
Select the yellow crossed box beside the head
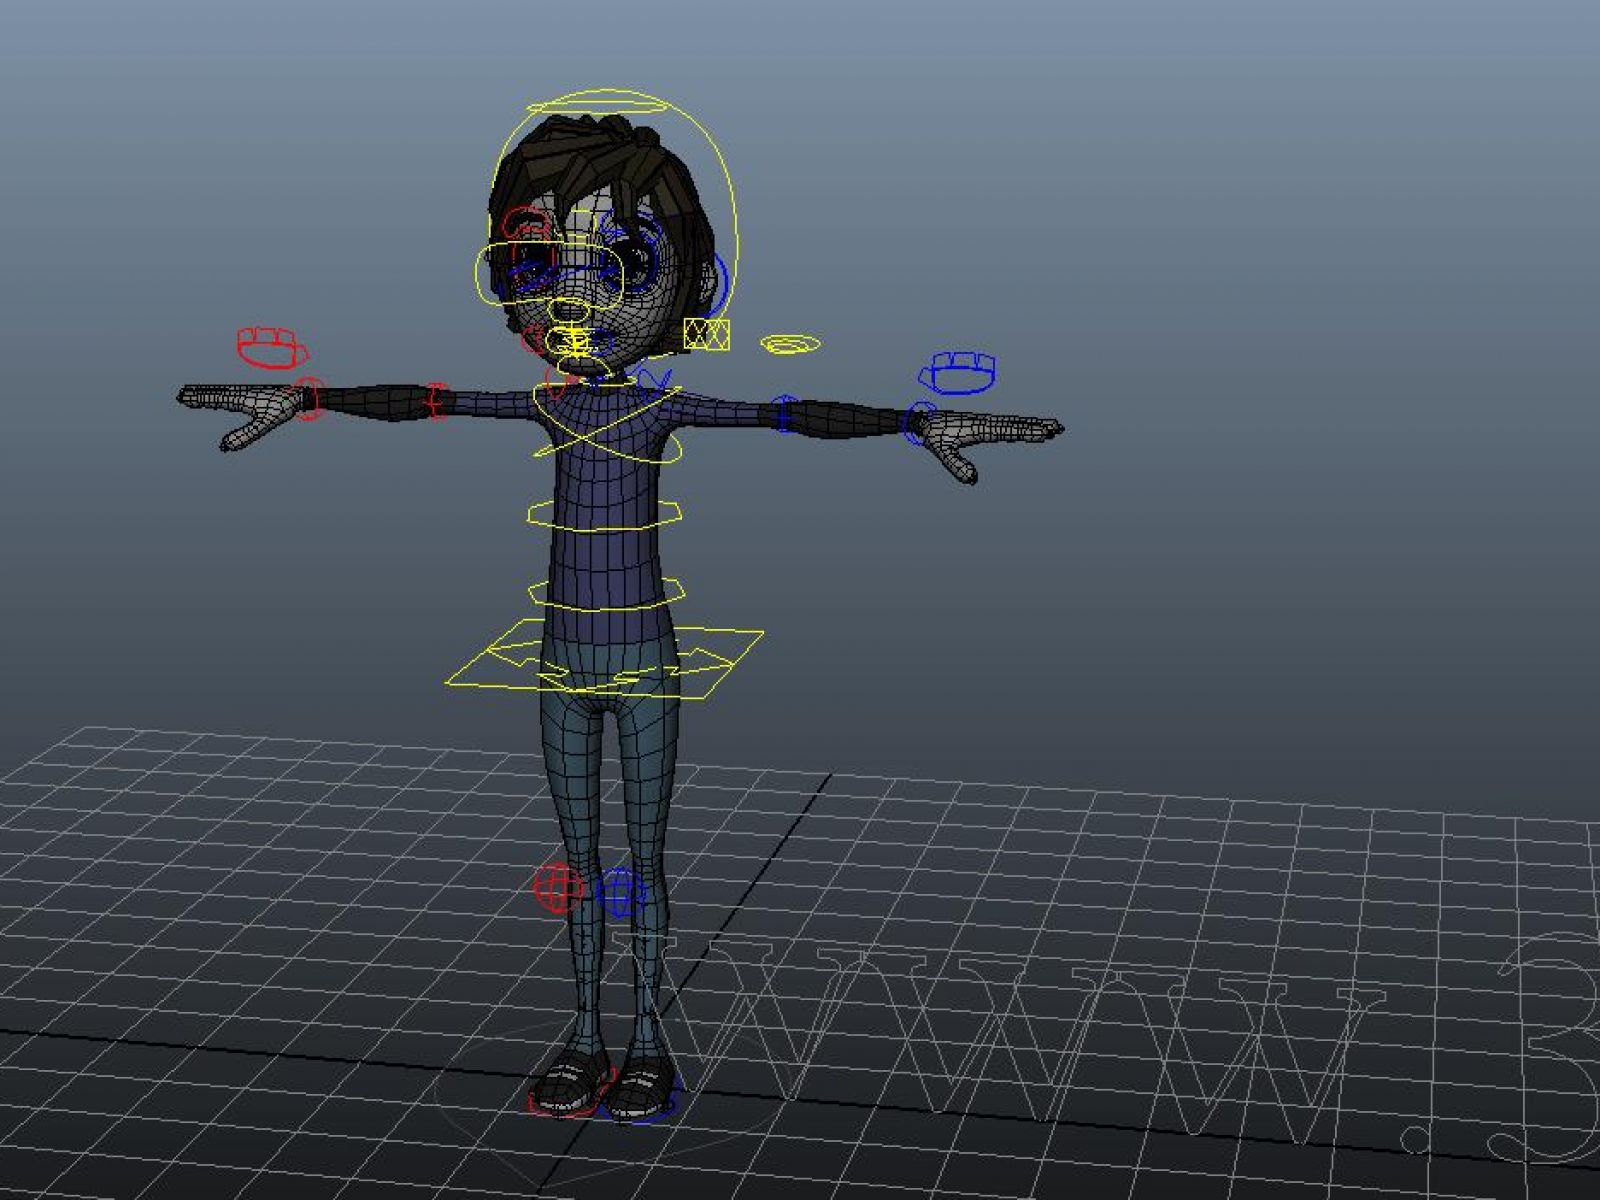[x=707, y=334]
